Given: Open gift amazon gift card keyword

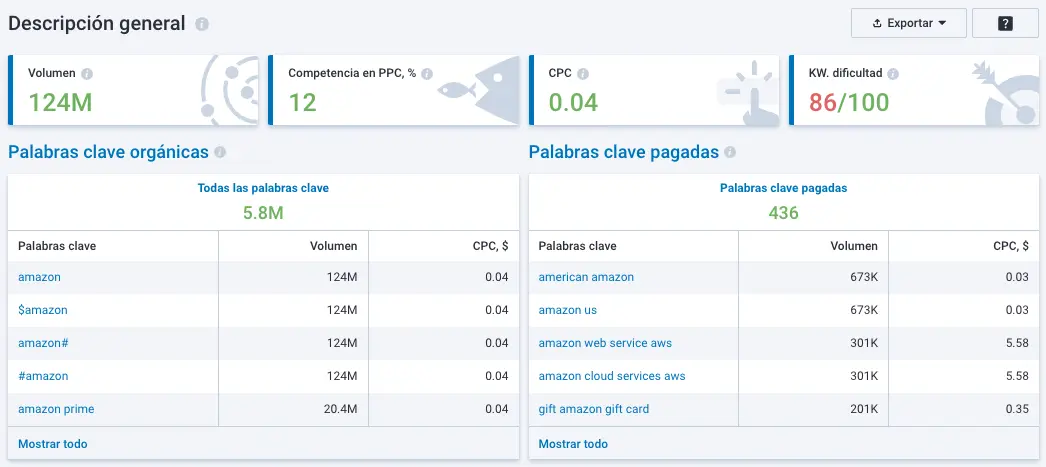Looking at the screenshot, I should (594, 409).
